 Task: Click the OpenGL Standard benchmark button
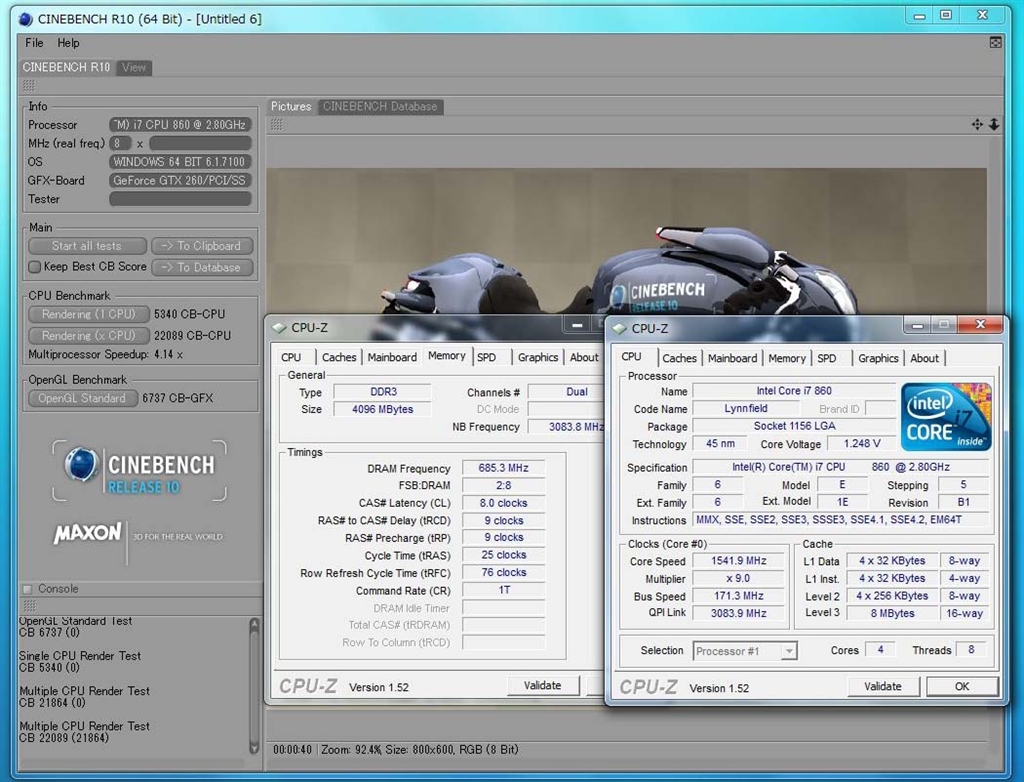click(x=82, y=398)
